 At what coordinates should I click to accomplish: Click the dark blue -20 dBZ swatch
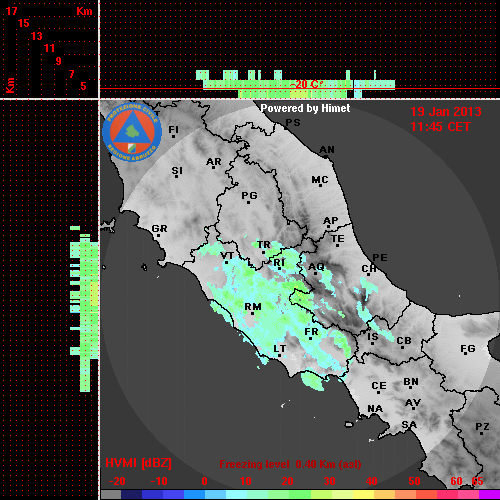[x=131, y=494]
